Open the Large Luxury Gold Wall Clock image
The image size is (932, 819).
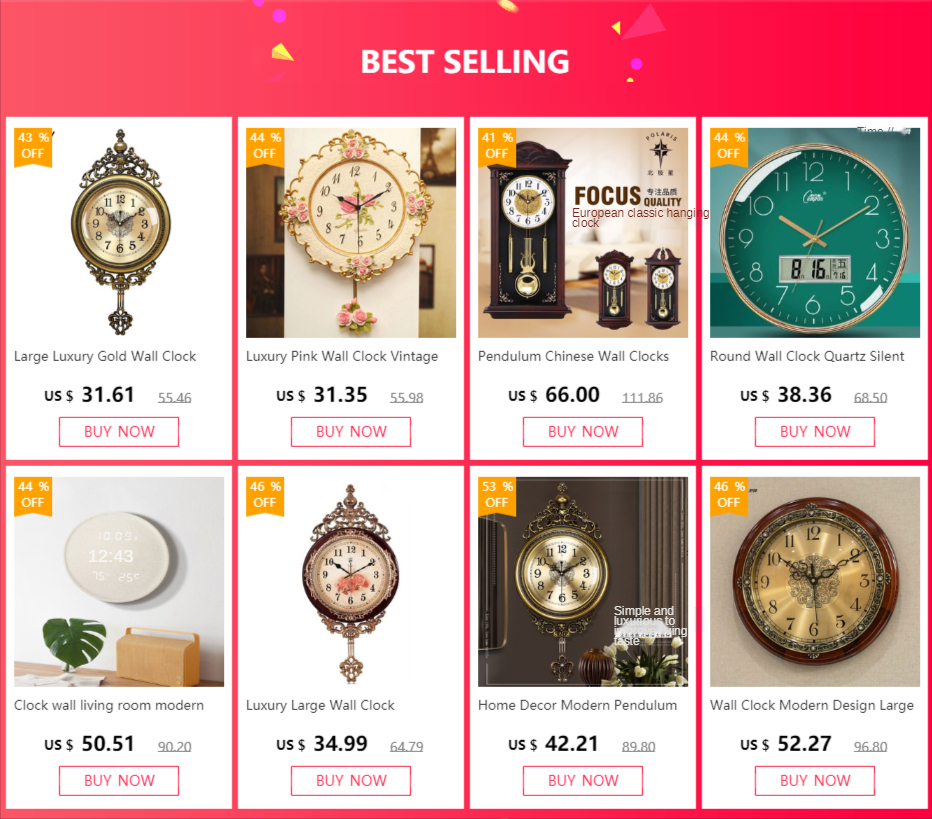click(120, 233)
